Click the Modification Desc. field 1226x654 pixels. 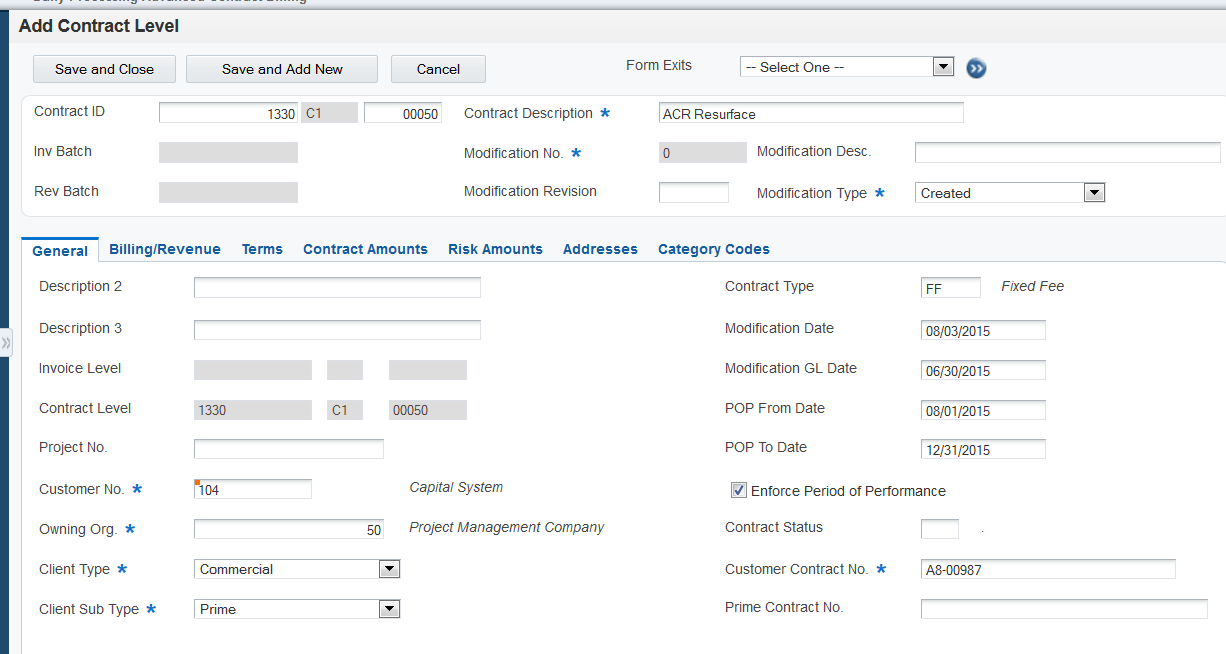(x=1067, y=152)
